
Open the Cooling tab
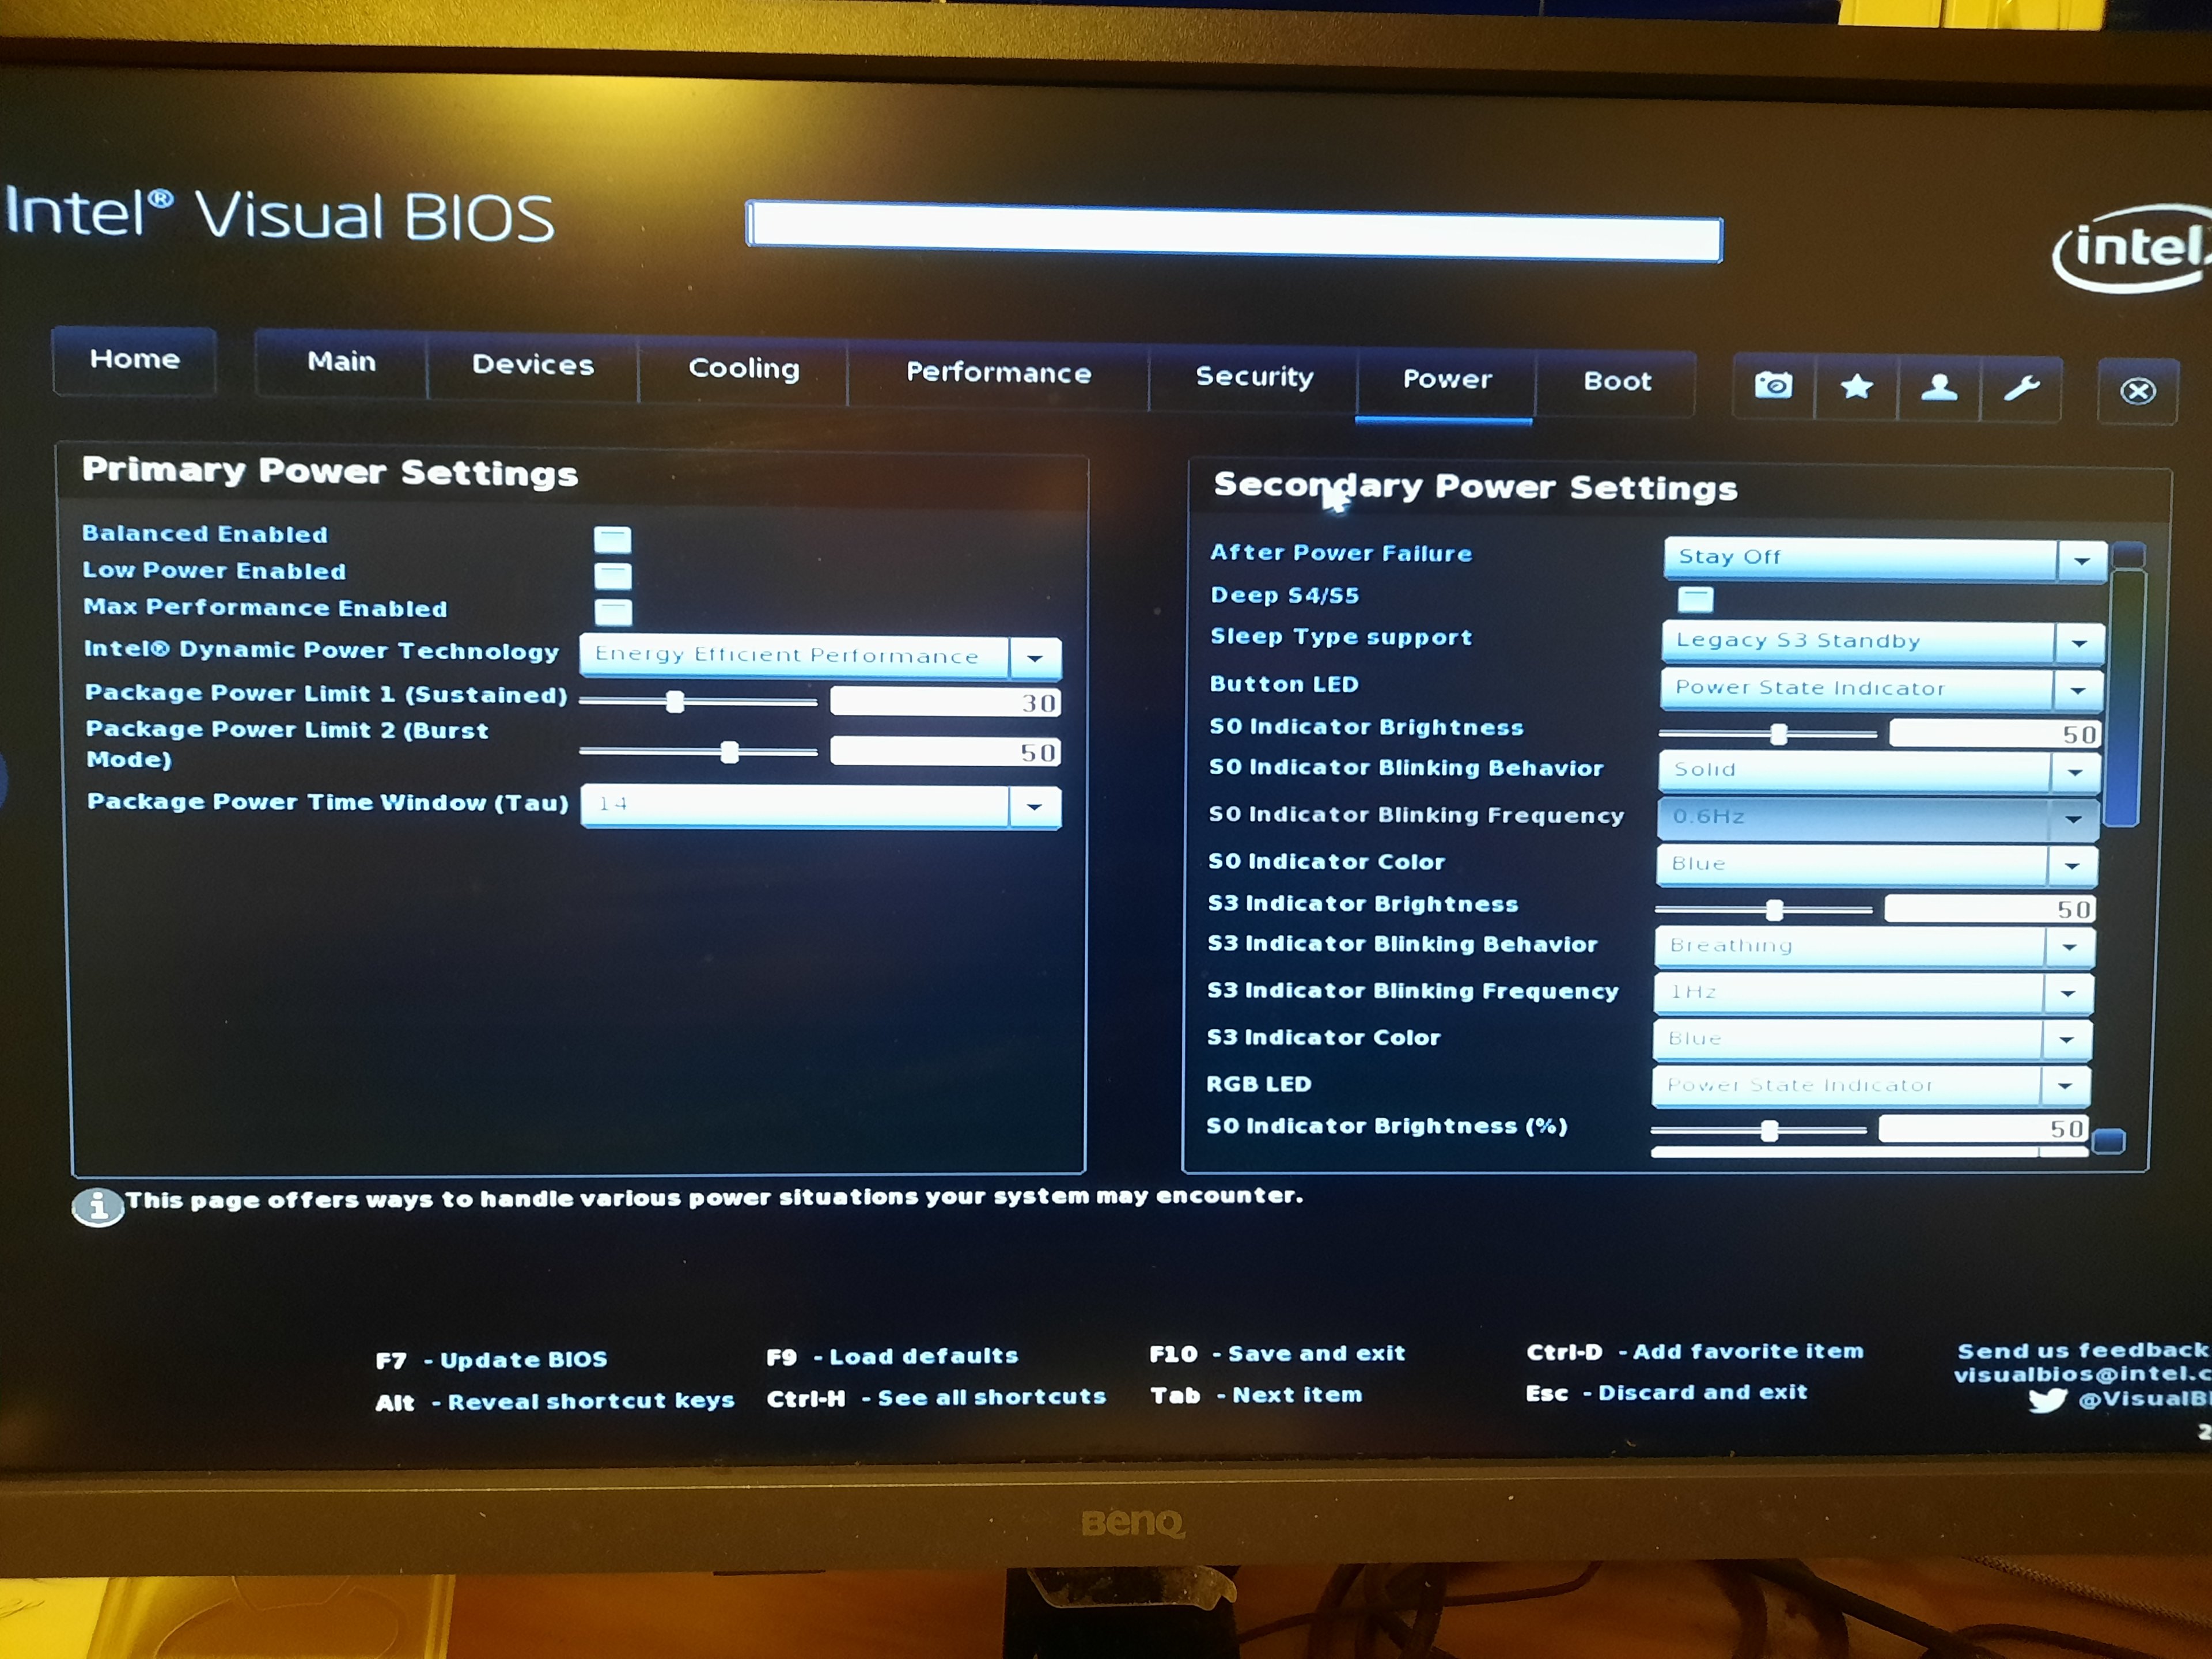point(743,368)
